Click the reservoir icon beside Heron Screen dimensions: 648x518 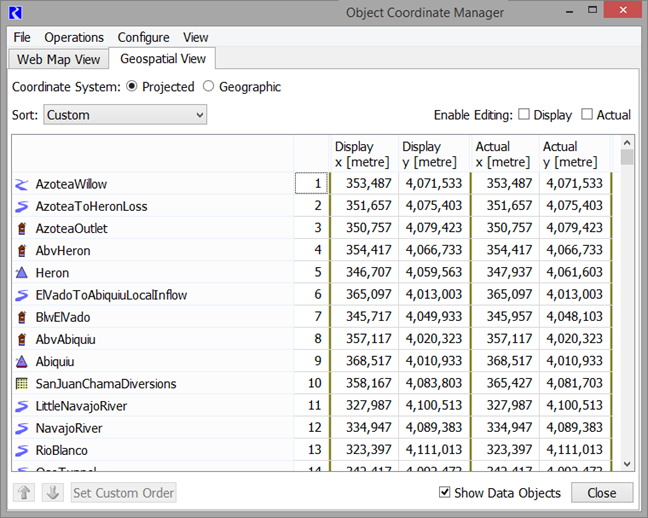pyautogui.click(x=22, y=273)
